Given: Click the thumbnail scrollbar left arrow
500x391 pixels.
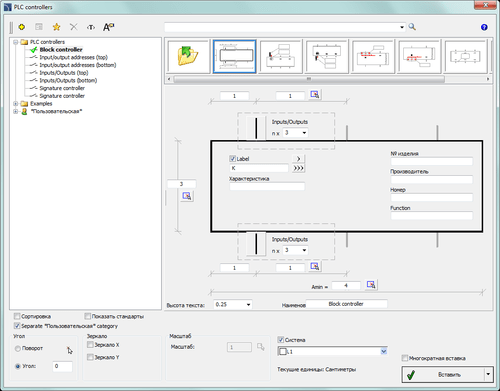Looking at the screenshot, I should click(169, 79).
